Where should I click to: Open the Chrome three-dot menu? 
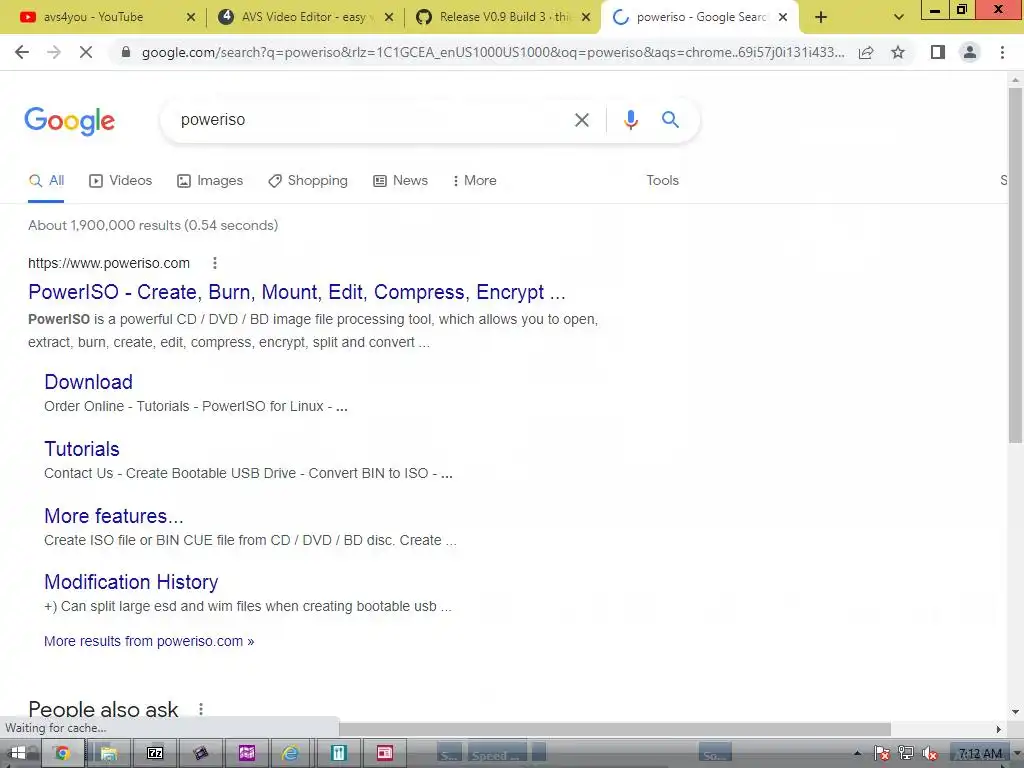pos(1002,52)
